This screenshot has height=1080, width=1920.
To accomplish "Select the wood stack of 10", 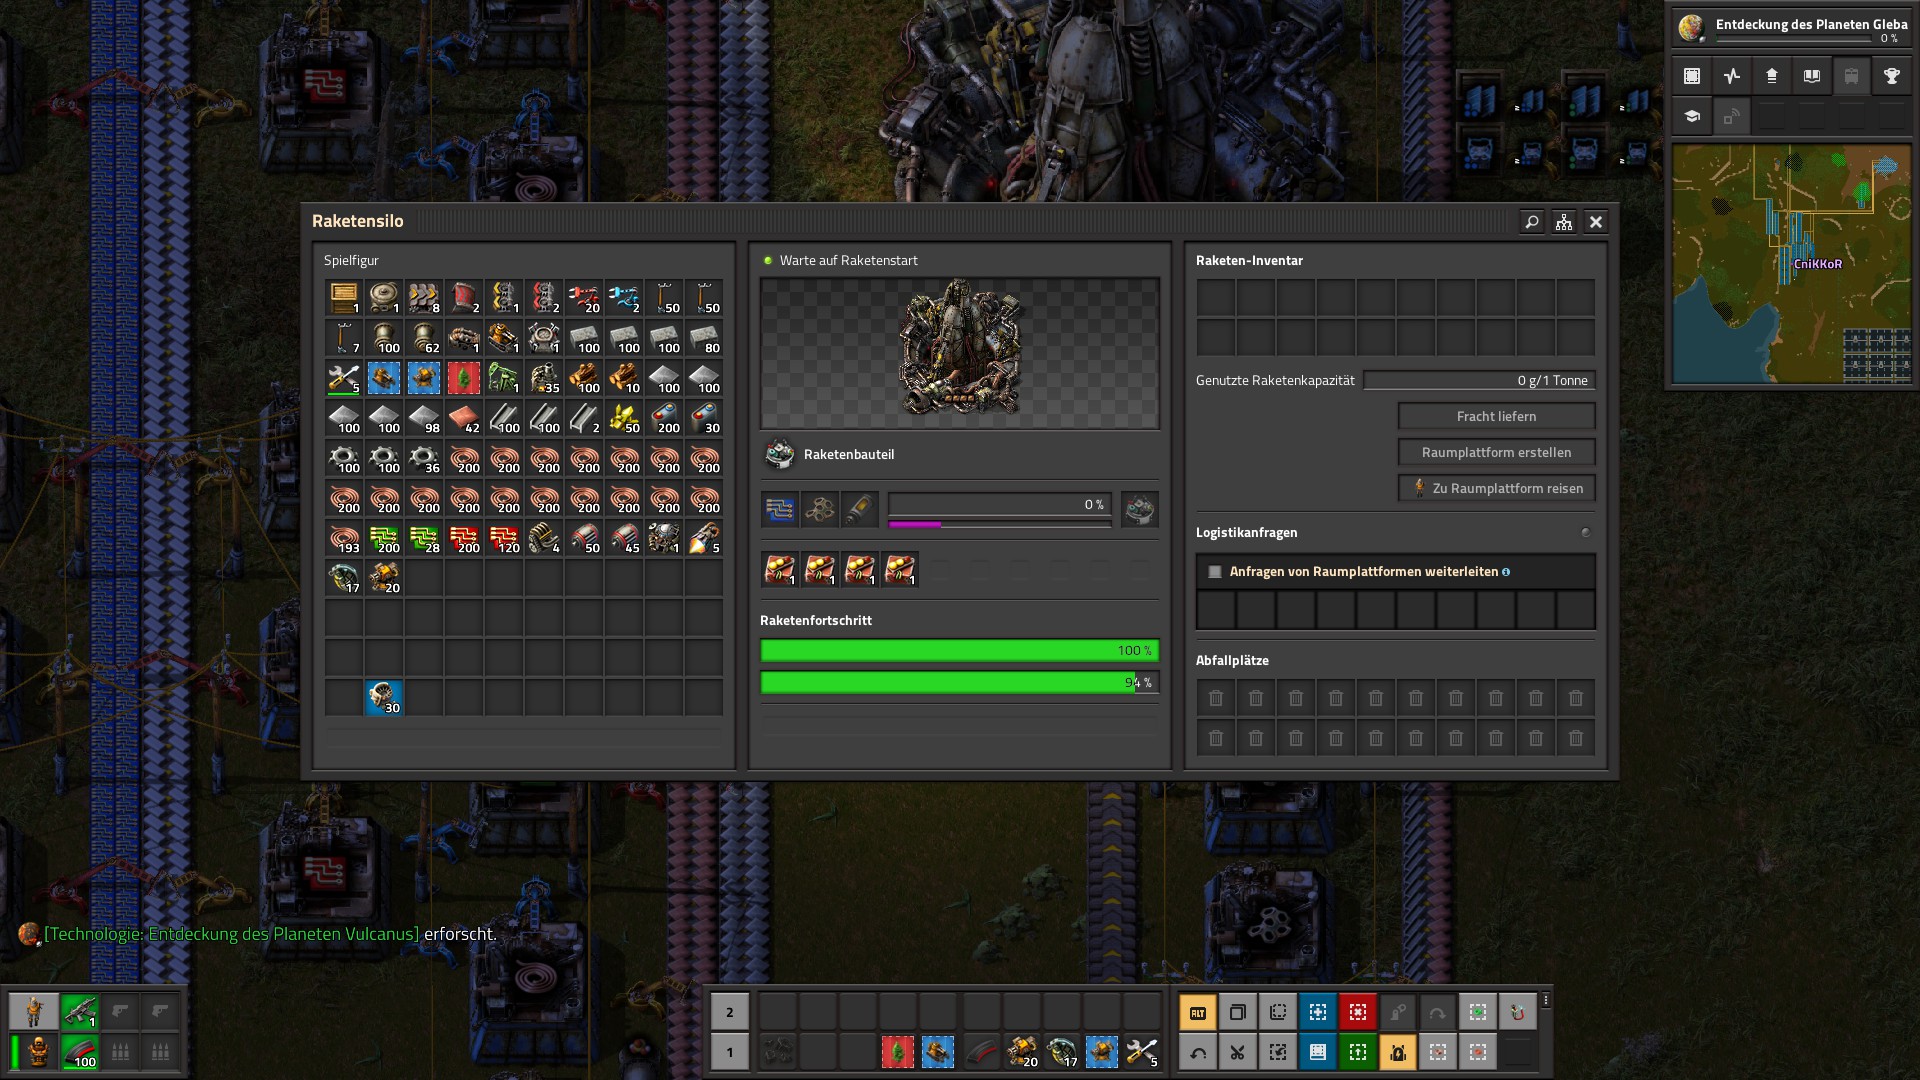I will coord(623,377).
